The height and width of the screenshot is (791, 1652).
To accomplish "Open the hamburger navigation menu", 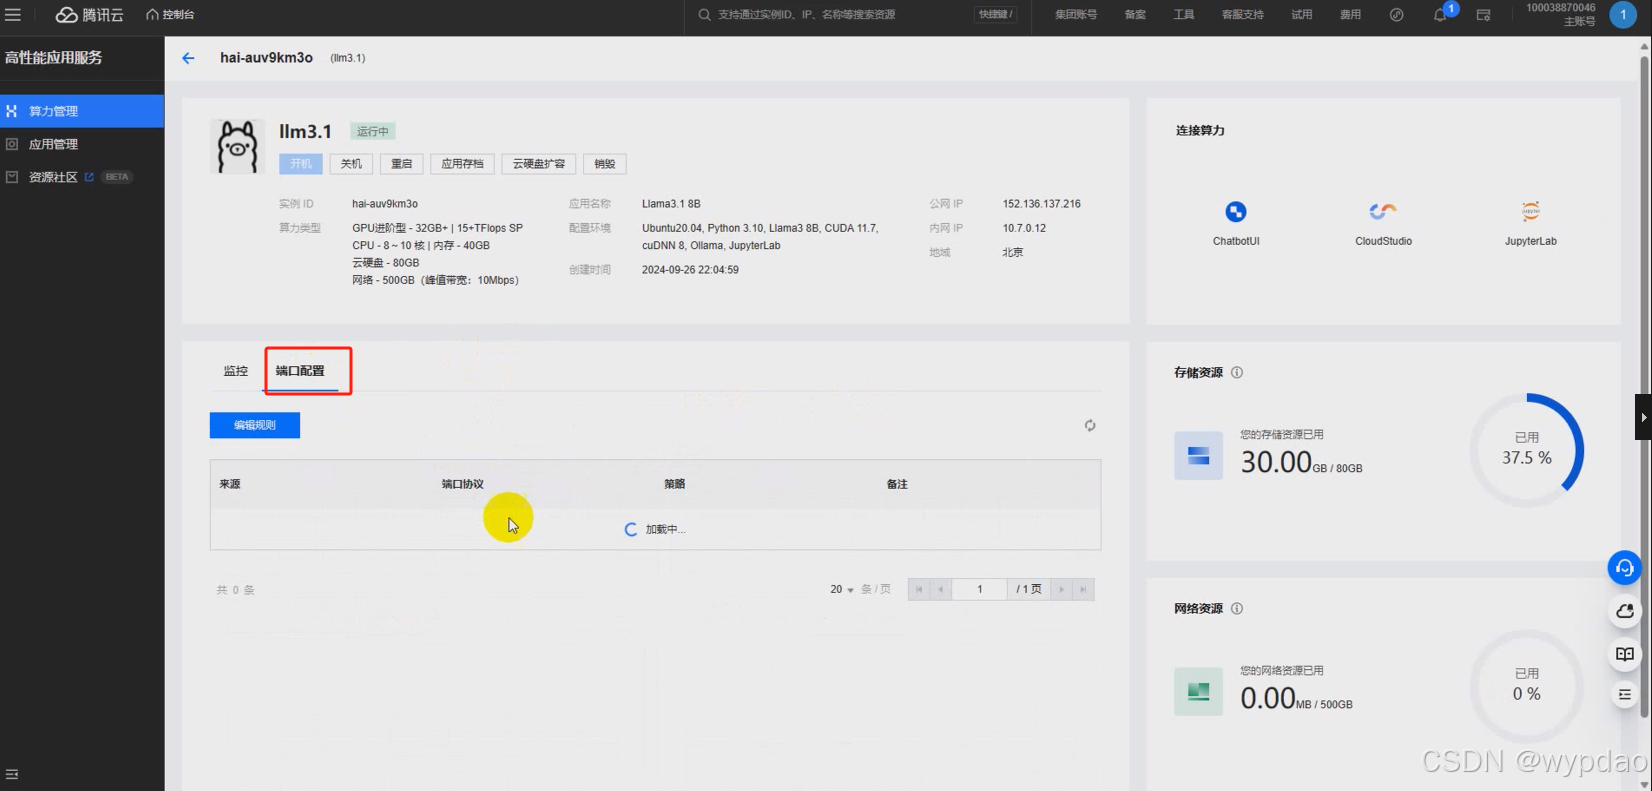I will tap(13, 15).
